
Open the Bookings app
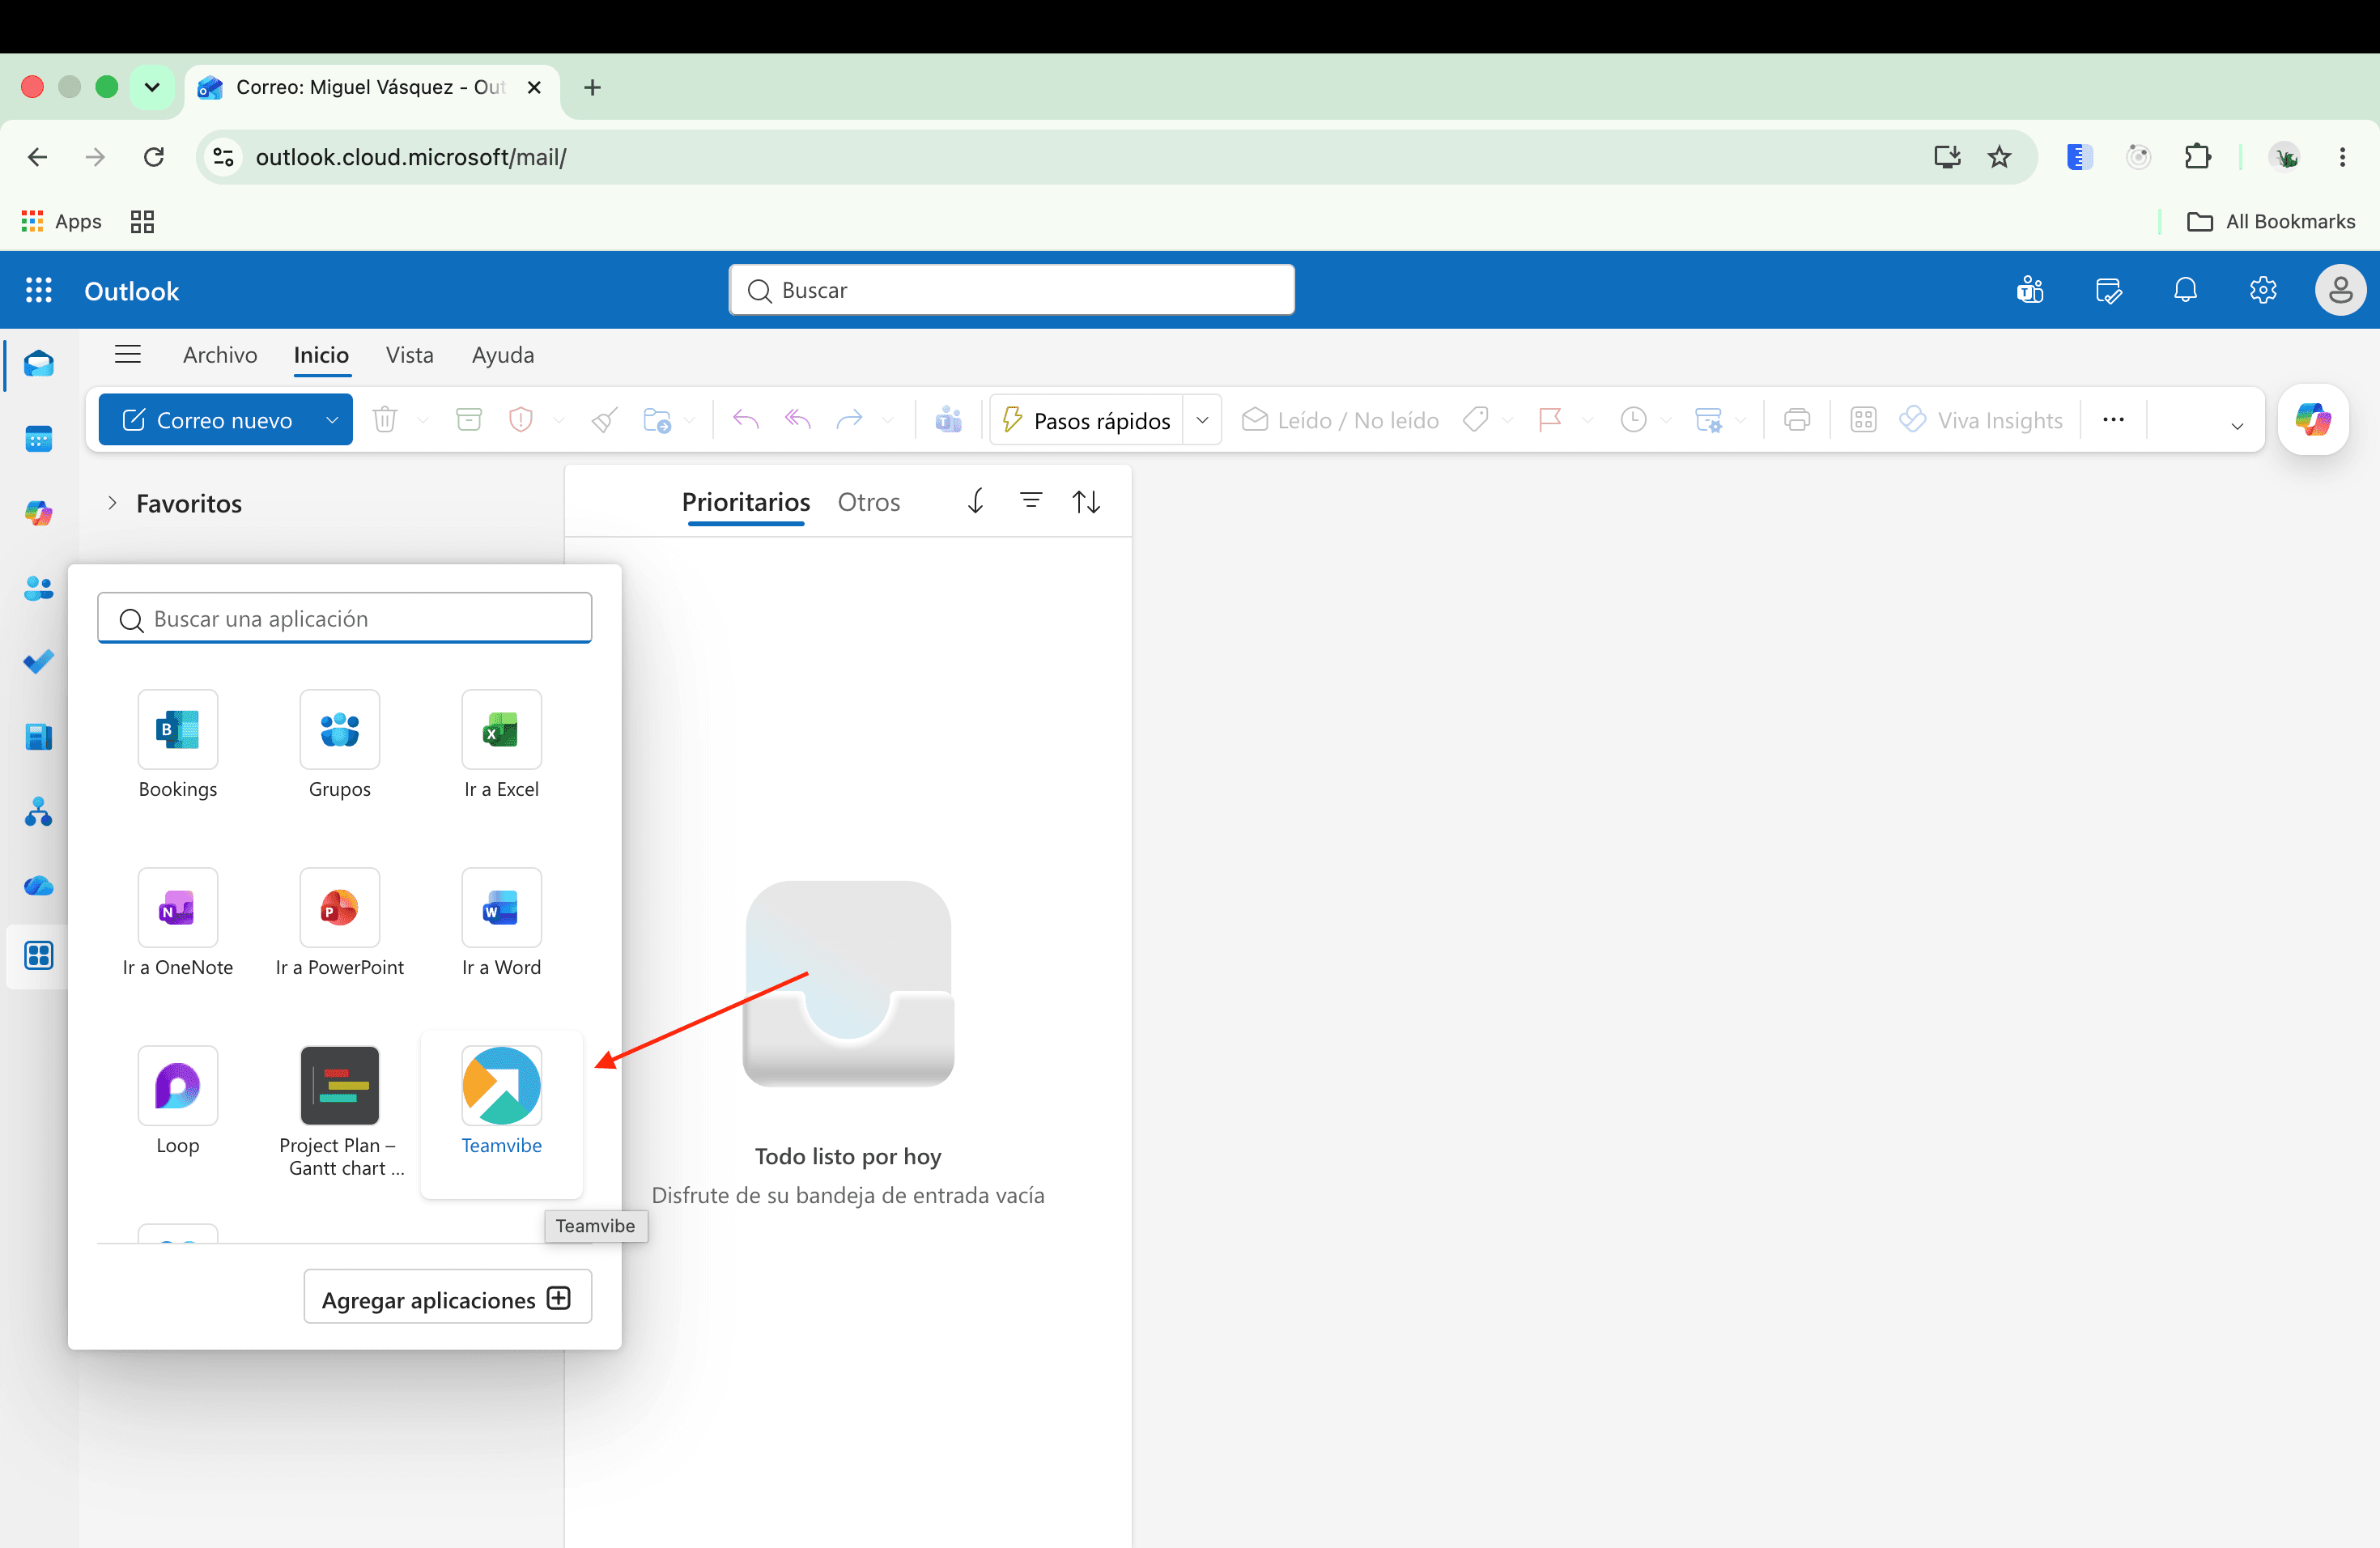tap(178, 745)
